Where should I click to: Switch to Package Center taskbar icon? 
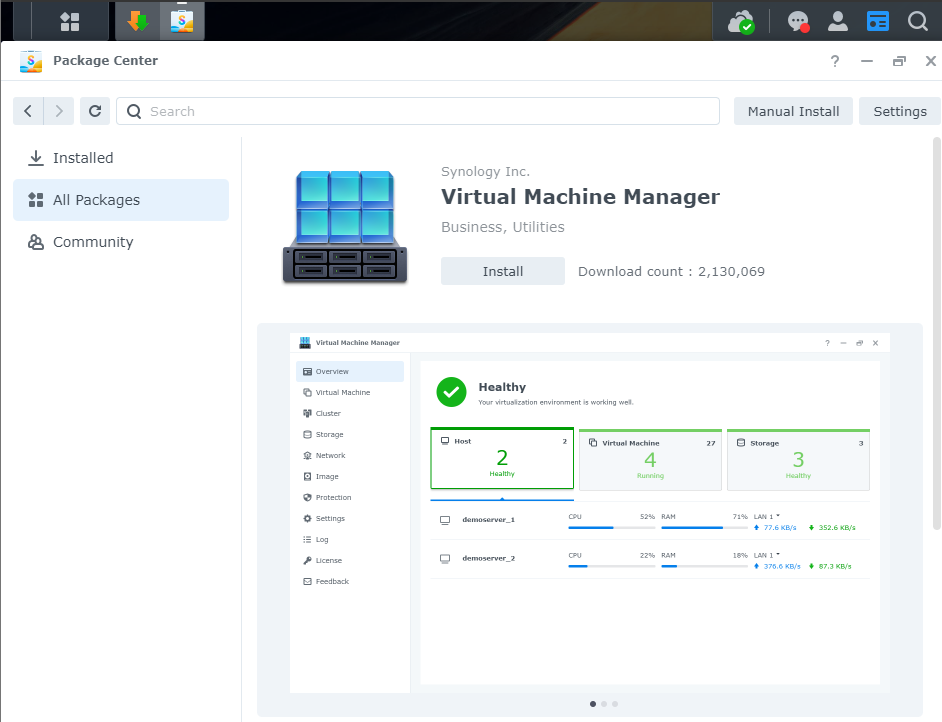tap(182, 22)
